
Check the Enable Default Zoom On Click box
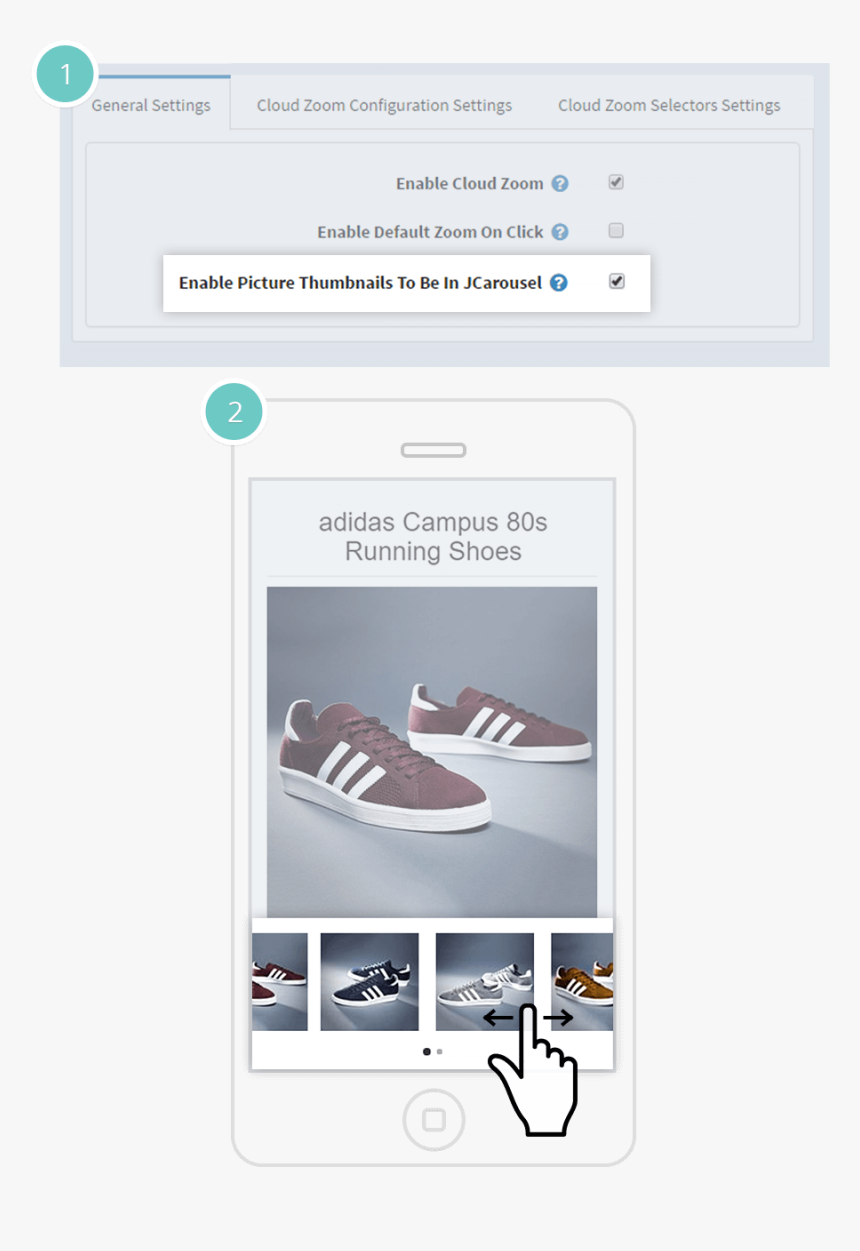coord(616,231)
